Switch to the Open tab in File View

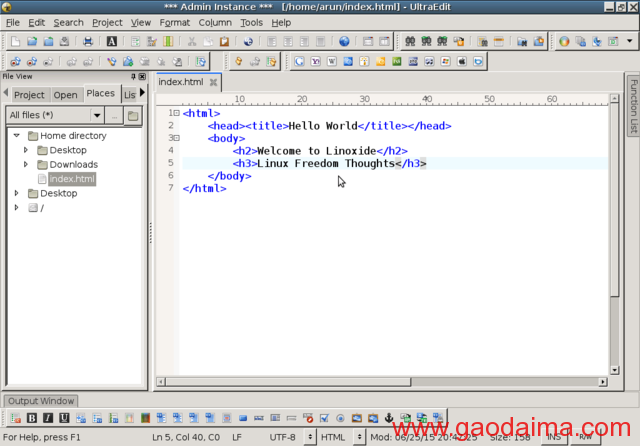(65, 95)
